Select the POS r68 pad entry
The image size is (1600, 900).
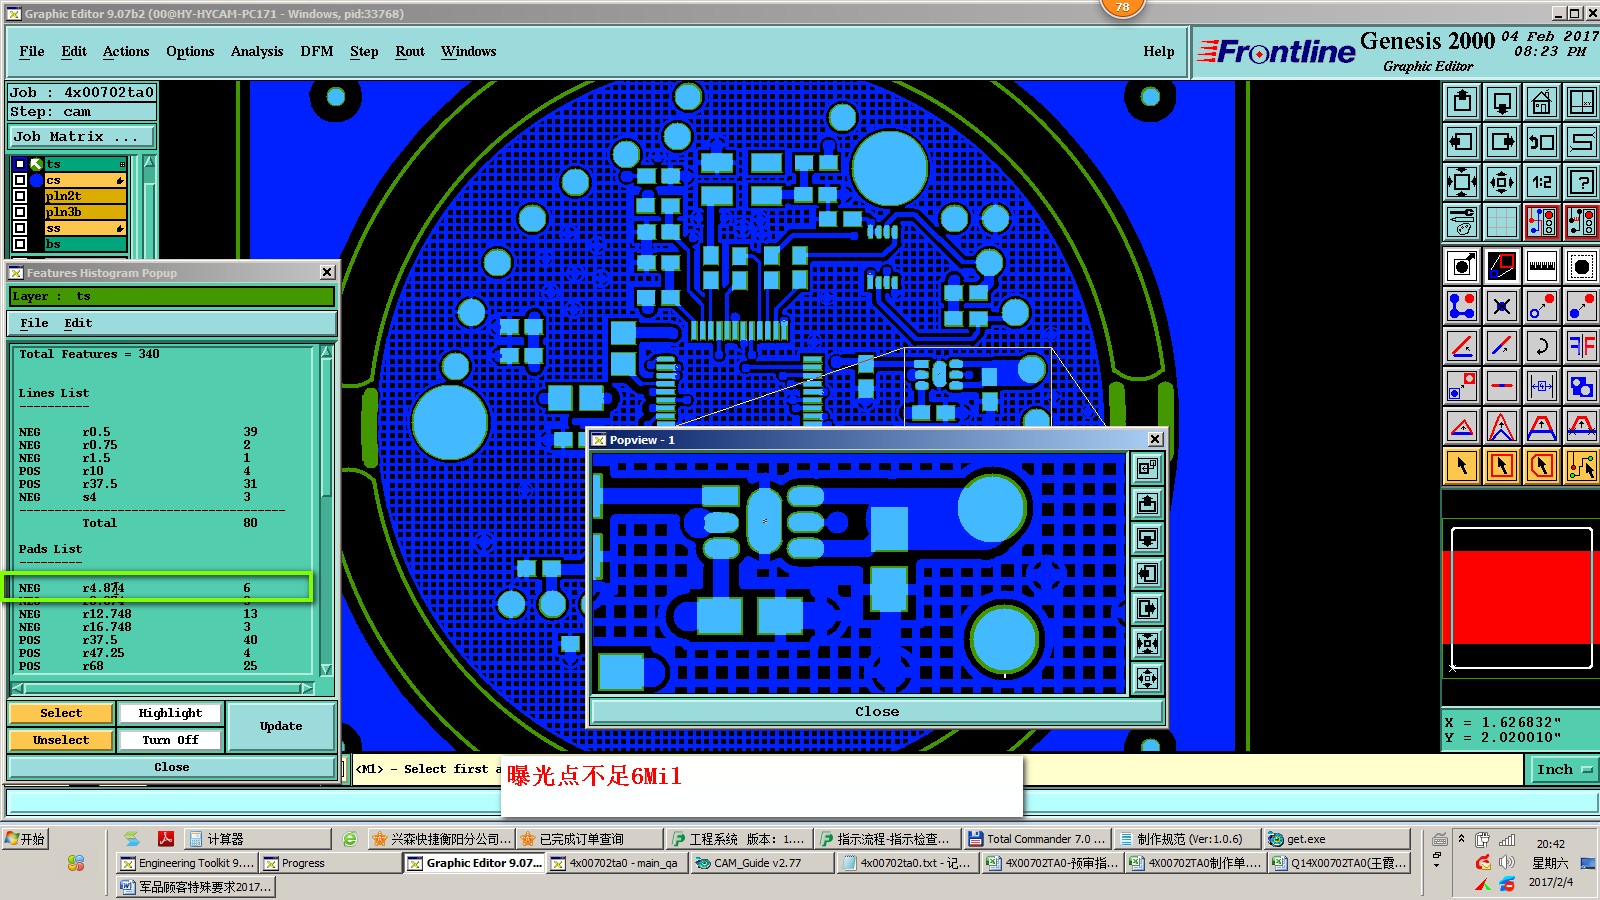pos(138,666)
